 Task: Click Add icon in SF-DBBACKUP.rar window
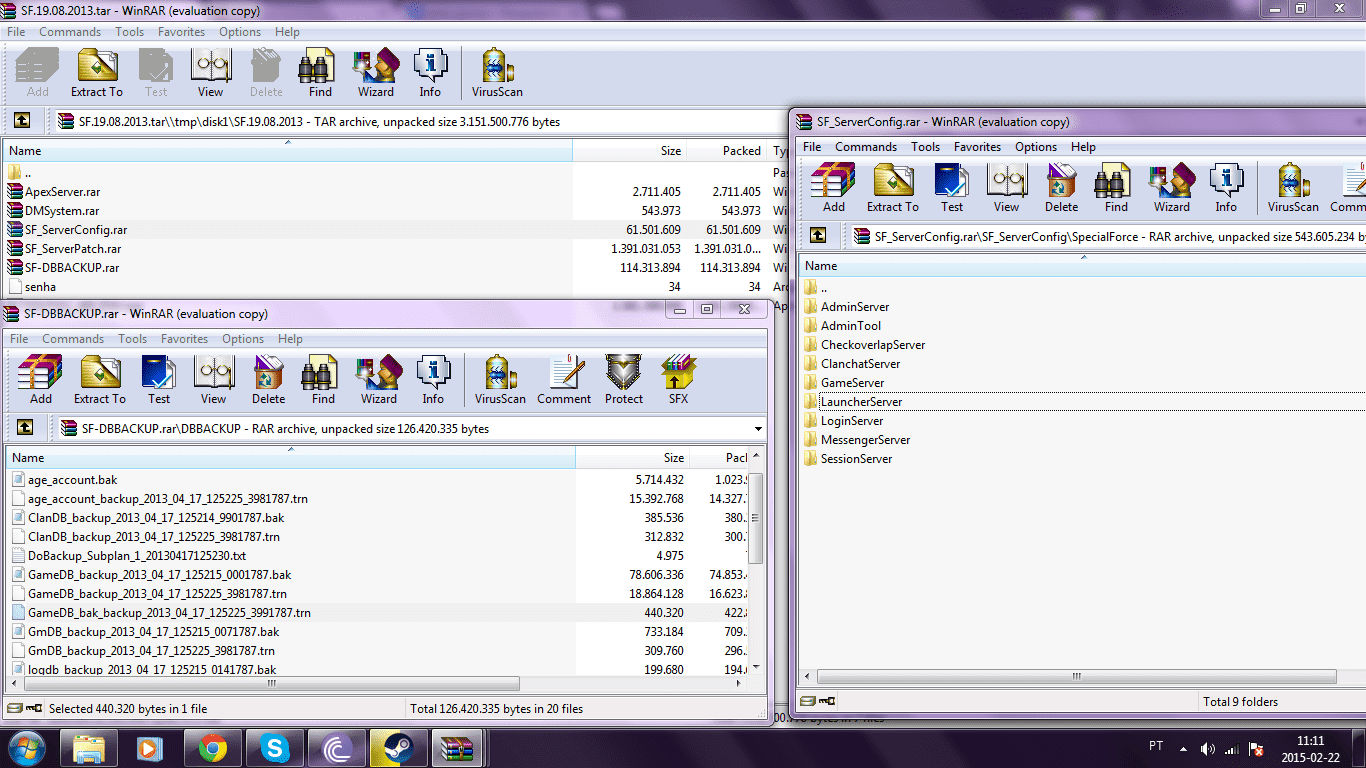point(41,379)
